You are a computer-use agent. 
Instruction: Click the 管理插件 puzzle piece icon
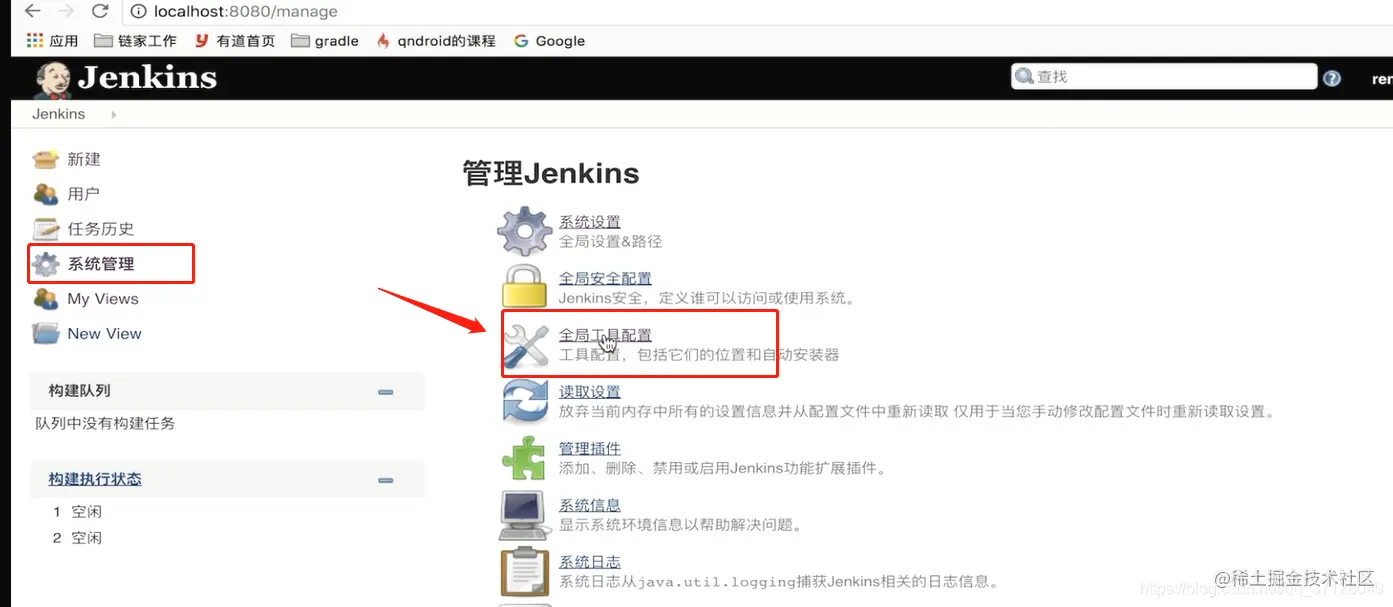point(524,458)
